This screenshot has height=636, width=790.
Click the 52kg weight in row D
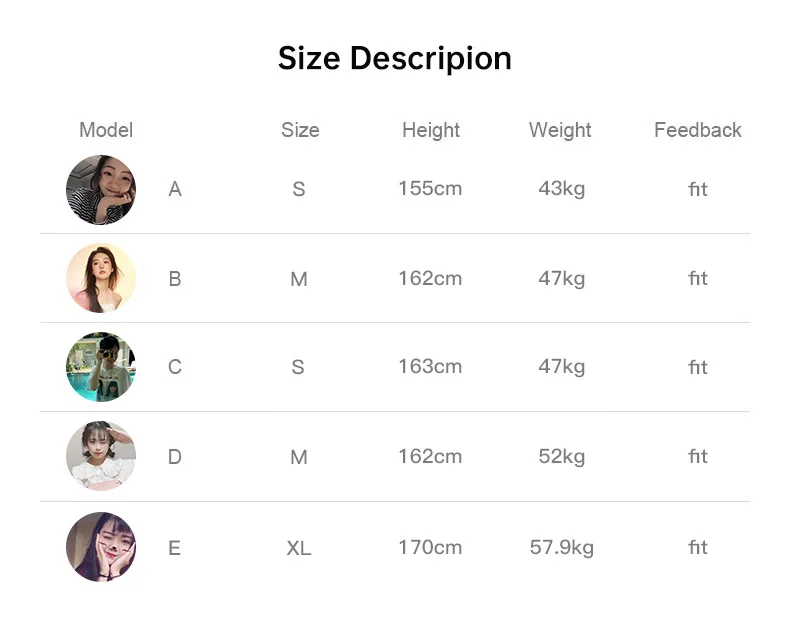562,456
